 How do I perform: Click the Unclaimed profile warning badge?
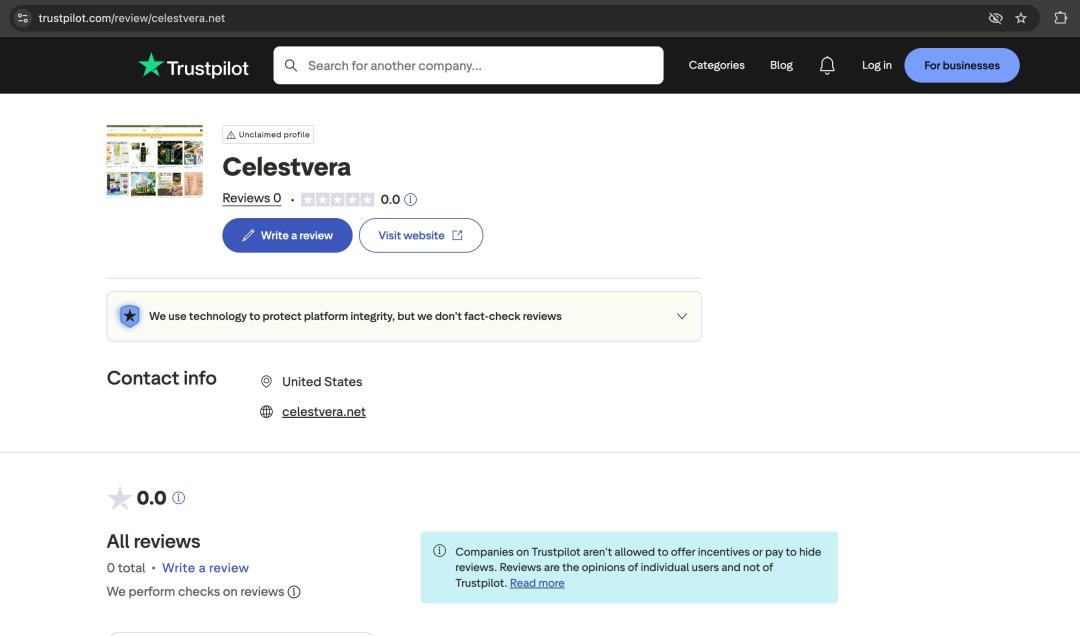[x=268, y=134]
